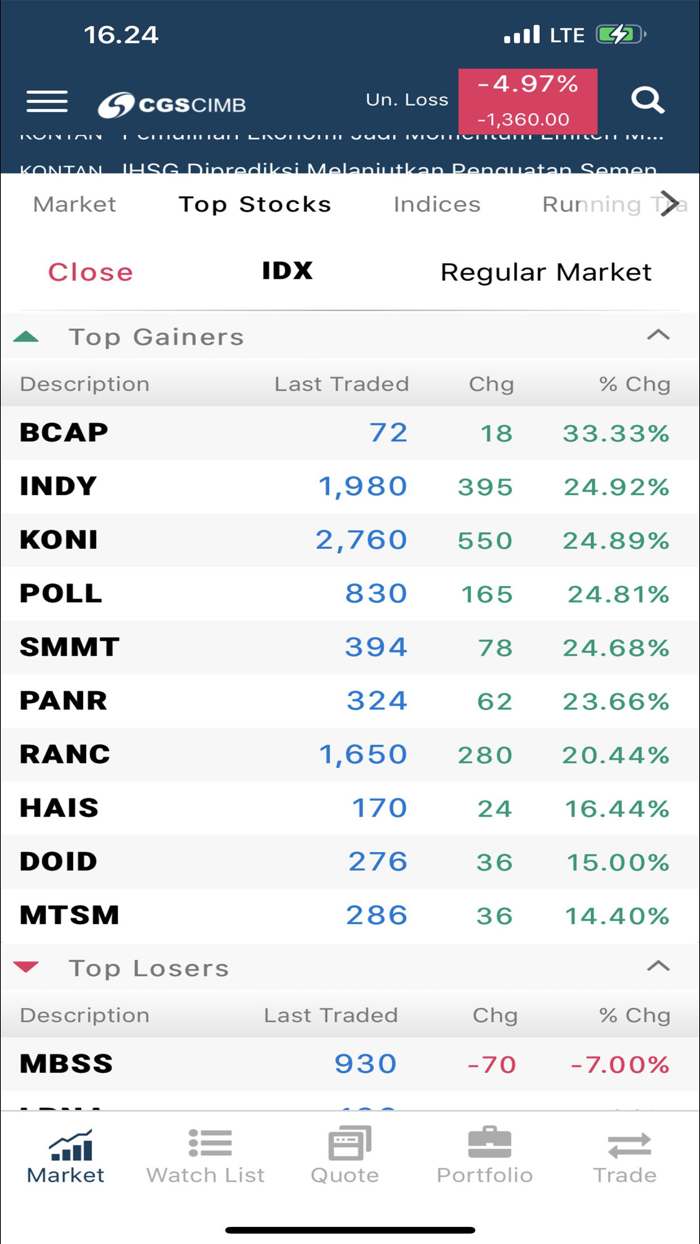This screenshot has width=700, height=1244.
Task: Toggle the green Top Gainers triangle indicator
Action: (x=27, y=336)
